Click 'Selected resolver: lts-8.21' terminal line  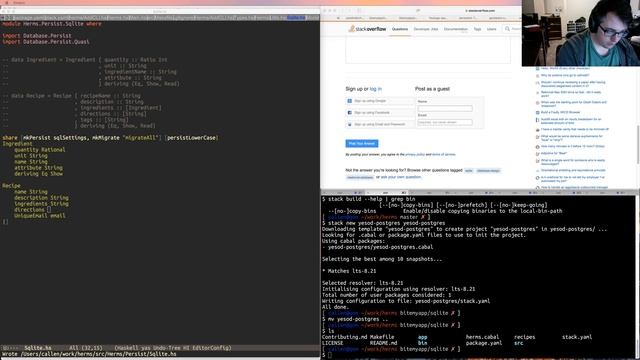click(x=362, y=283)
